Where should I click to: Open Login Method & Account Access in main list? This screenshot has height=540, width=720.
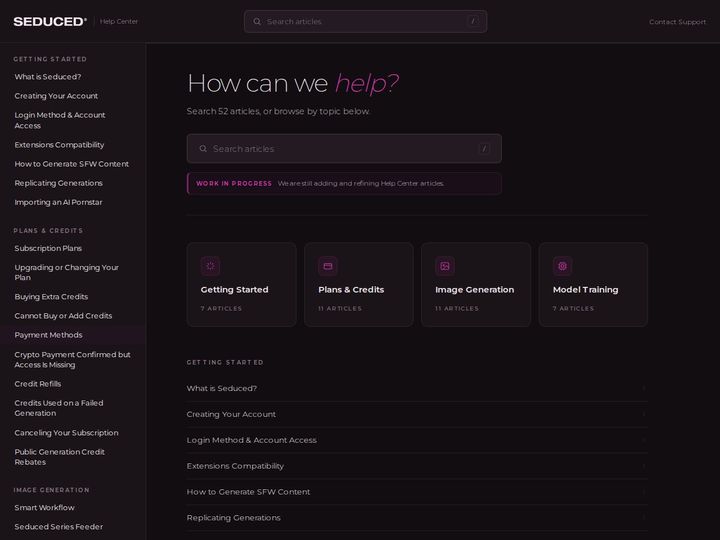417,440
